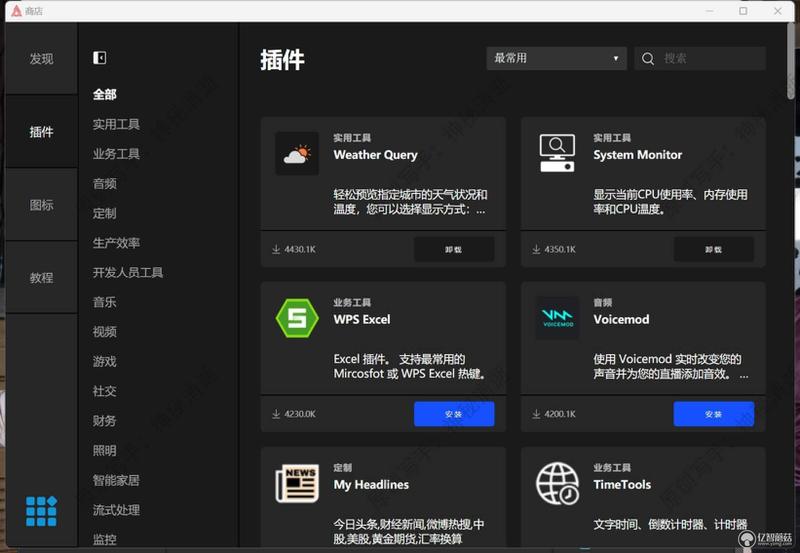Click the TimeTools globe clock icon
This screenshot has width=800, height=553.
pyautogui.click(x=557, y=483)
